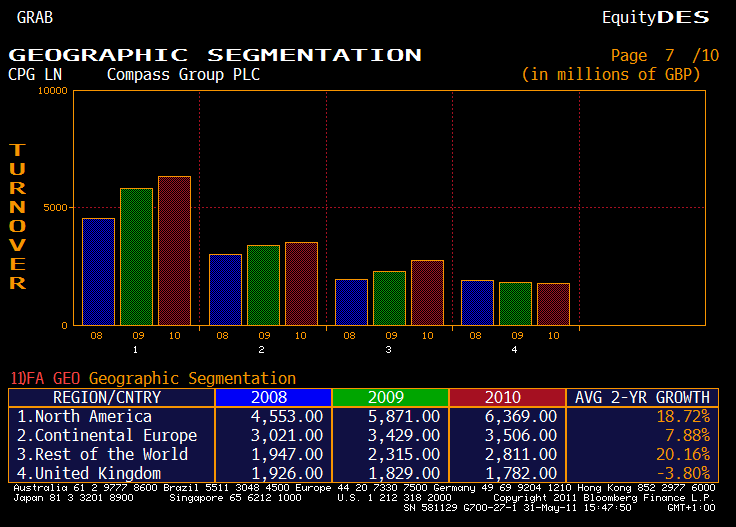Click the AVG 2-YR GROWTH column header

coord(641,398)
